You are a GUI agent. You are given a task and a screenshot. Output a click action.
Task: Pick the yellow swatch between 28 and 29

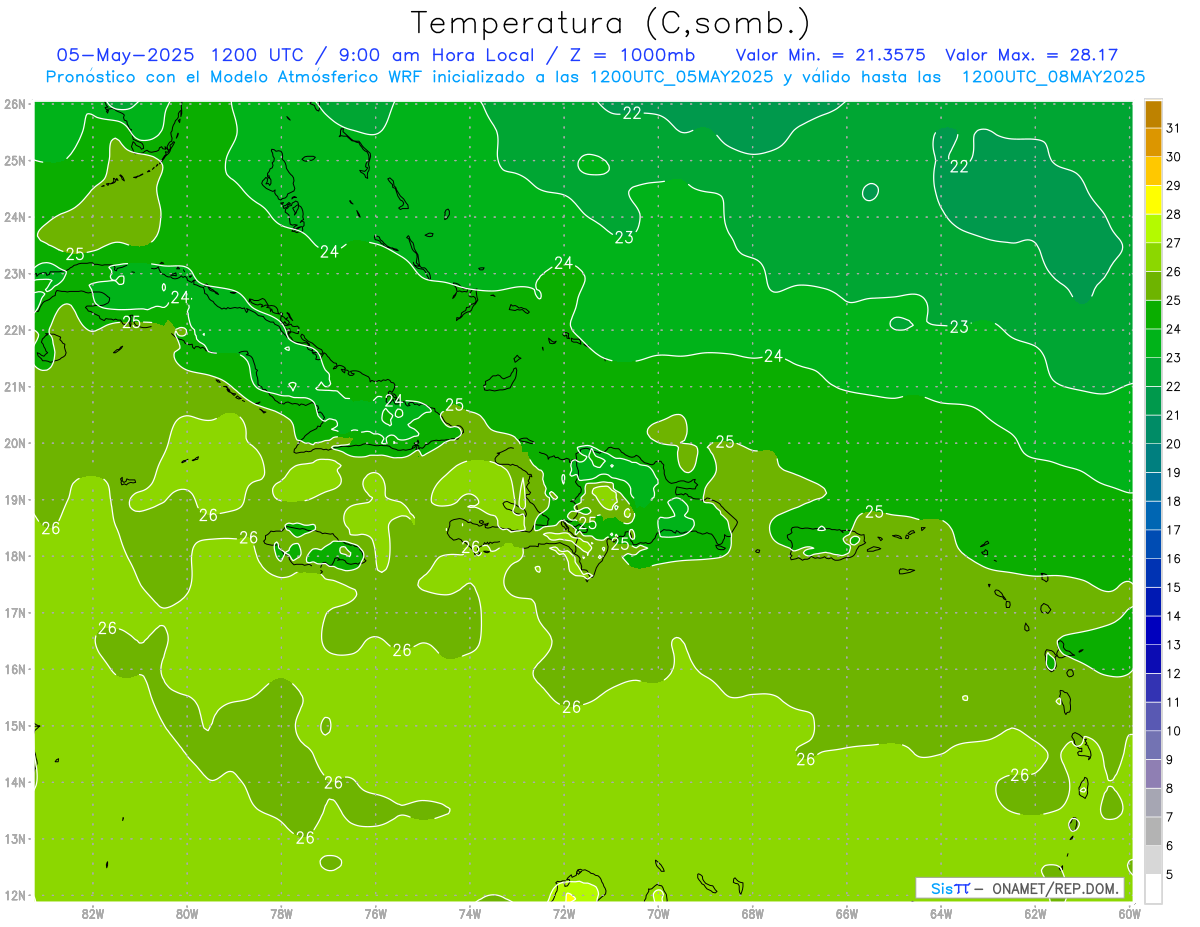pyautogui.click(x=1153, y=200)
